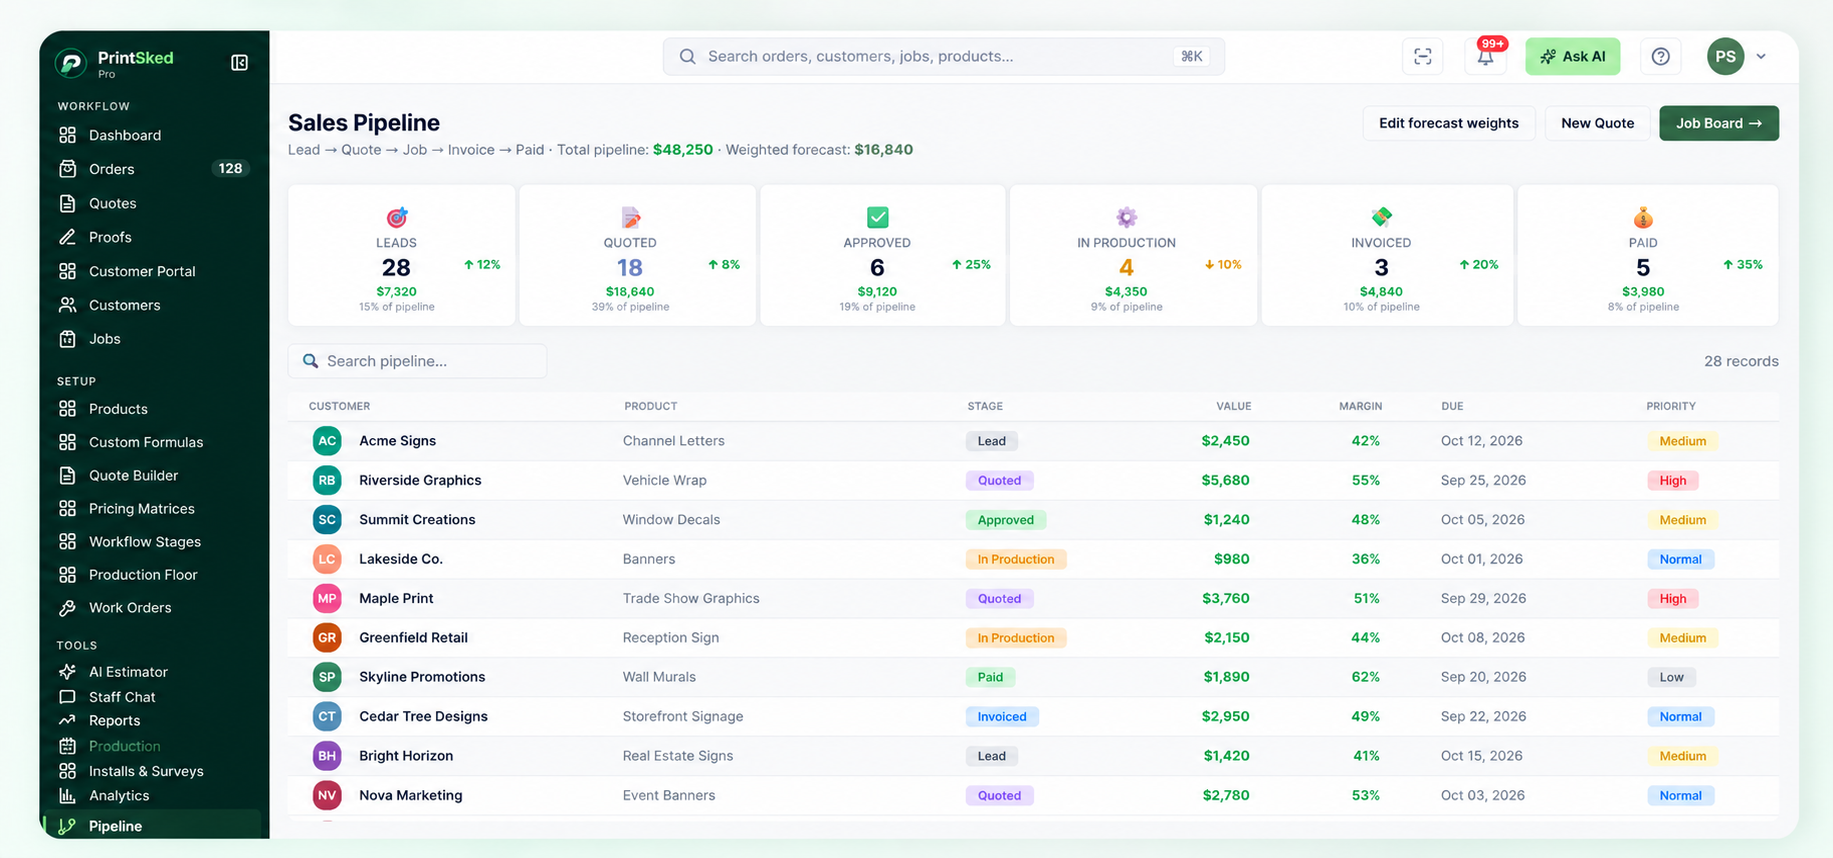Click the Paid money bag icon
This screenshot has height=858, width=1833.
pos(1643,217)
